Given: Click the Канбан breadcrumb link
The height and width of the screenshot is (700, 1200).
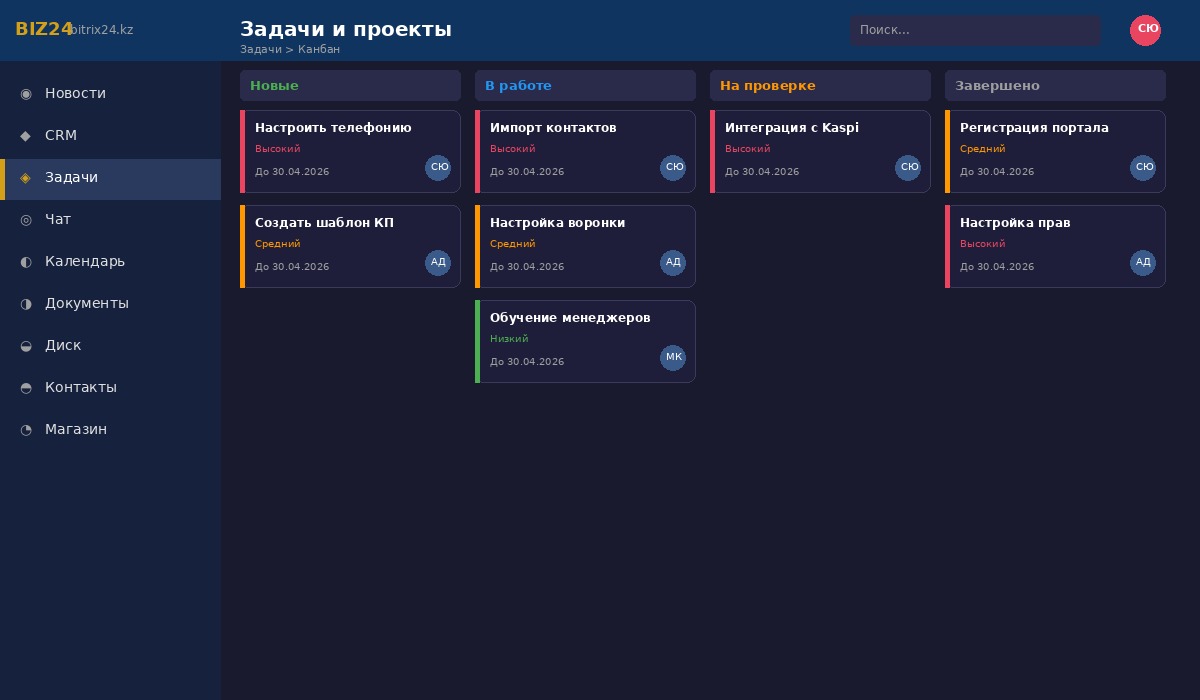Looking at the screenshot, I should point(319,49).
